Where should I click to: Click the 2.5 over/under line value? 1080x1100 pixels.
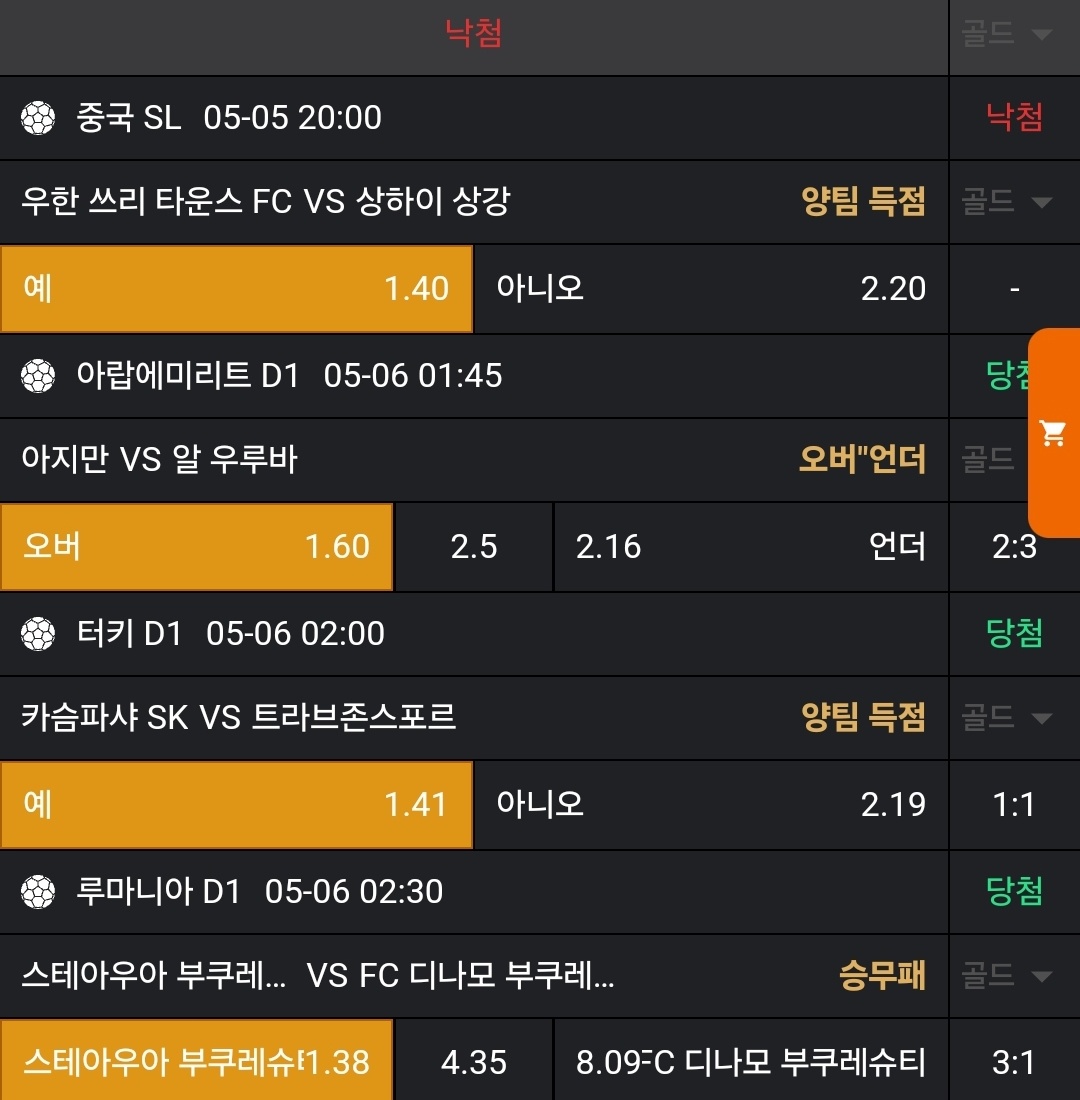coord(474,547)
